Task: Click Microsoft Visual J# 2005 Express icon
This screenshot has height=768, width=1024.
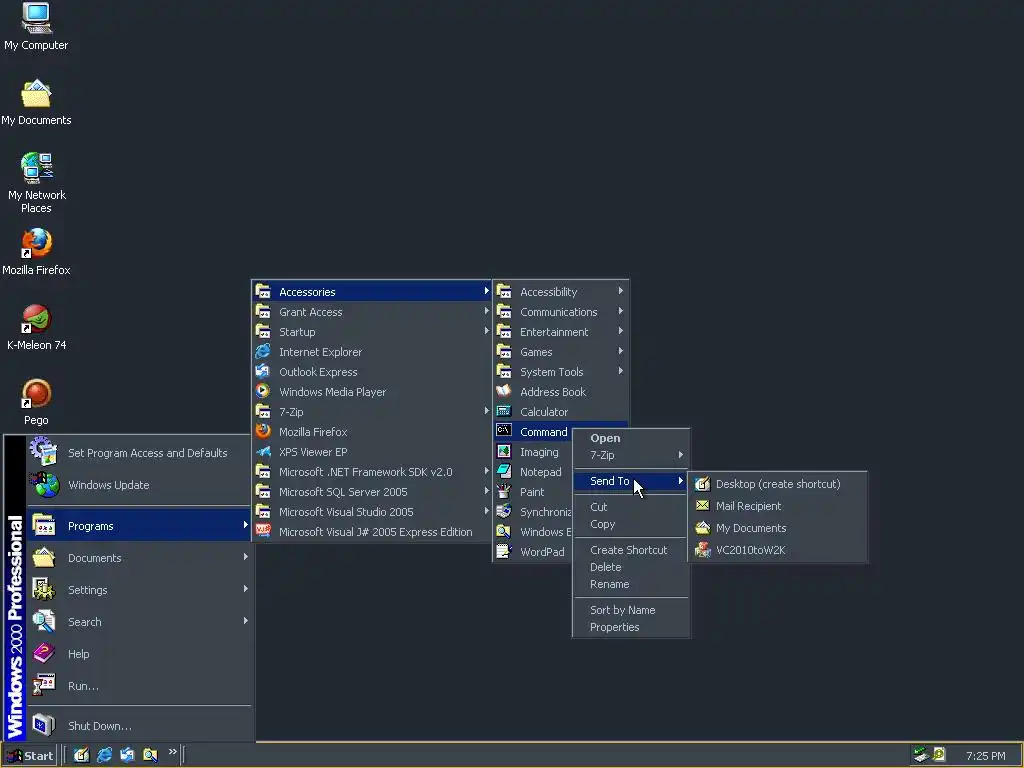Action: pyautogui.click(x=263, y=531)
